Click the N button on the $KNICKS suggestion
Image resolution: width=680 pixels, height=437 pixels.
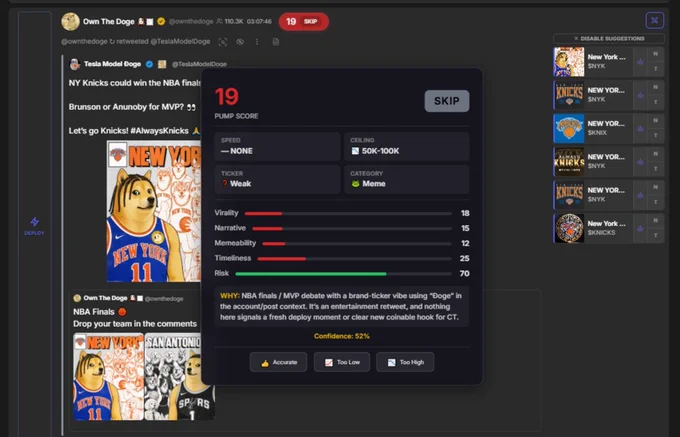655,221
